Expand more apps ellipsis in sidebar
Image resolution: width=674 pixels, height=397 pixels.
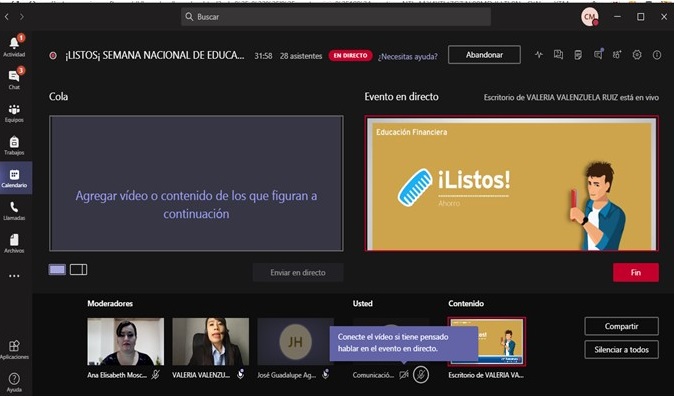point(14,276)
